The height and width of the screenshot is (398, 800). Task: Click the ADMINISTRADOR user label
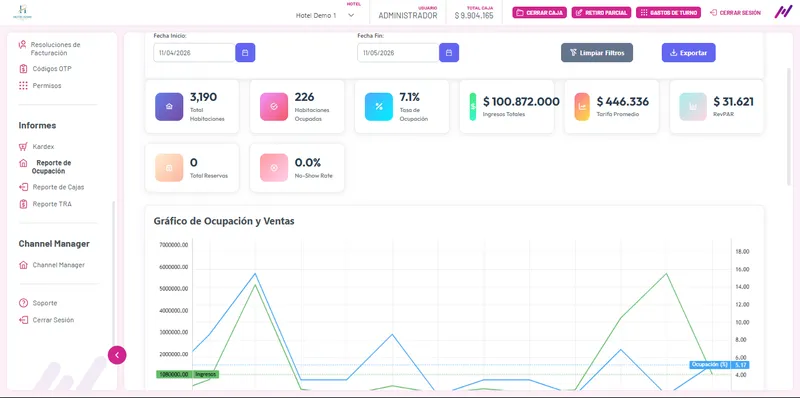point(408,16)
